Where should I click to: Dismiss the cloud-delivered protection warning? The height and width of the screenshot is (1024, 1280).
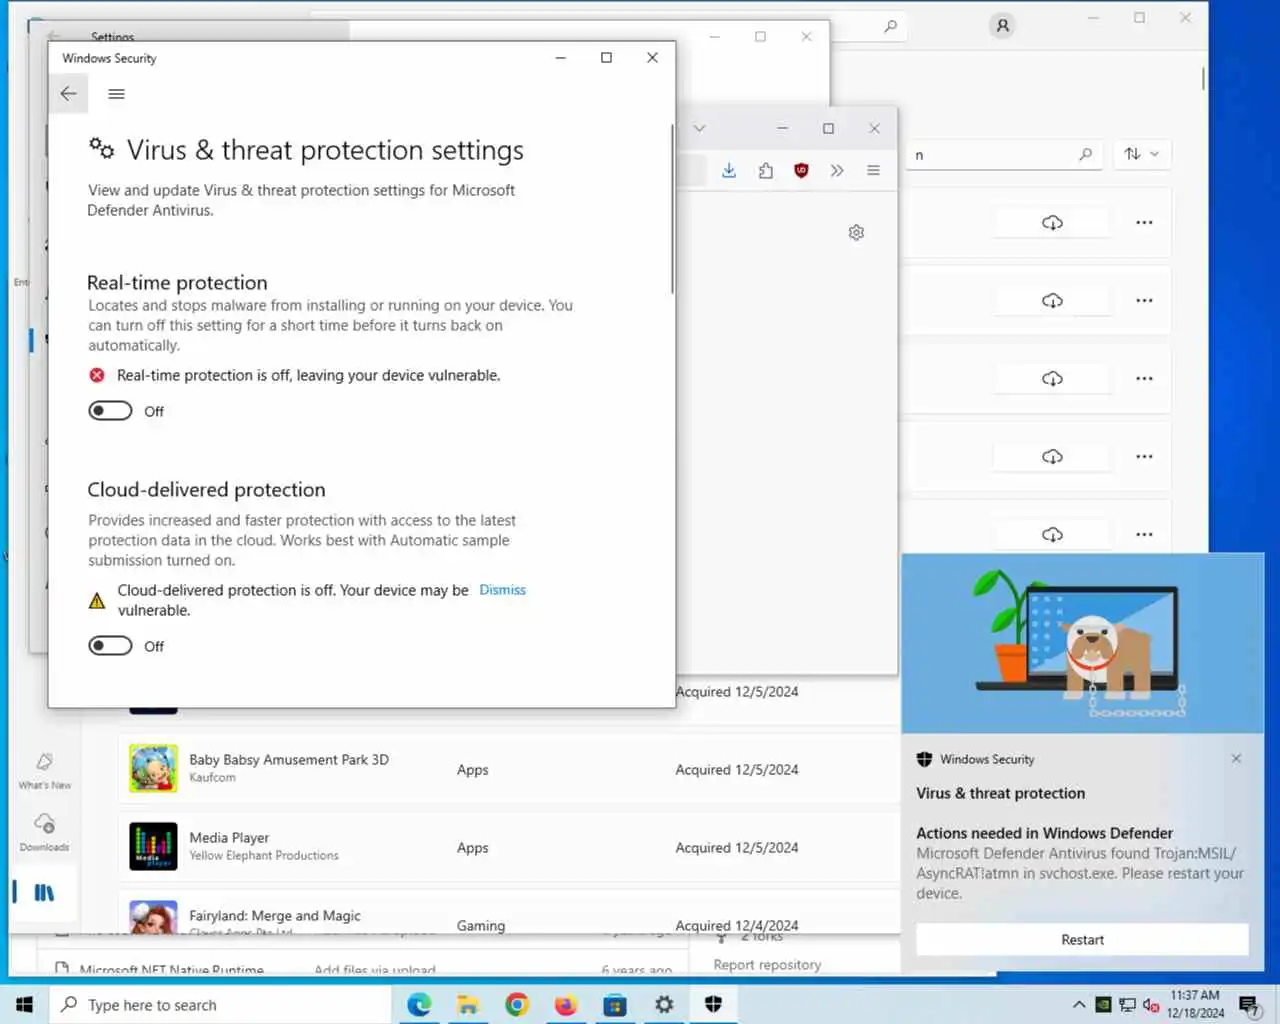pos(502,590)
